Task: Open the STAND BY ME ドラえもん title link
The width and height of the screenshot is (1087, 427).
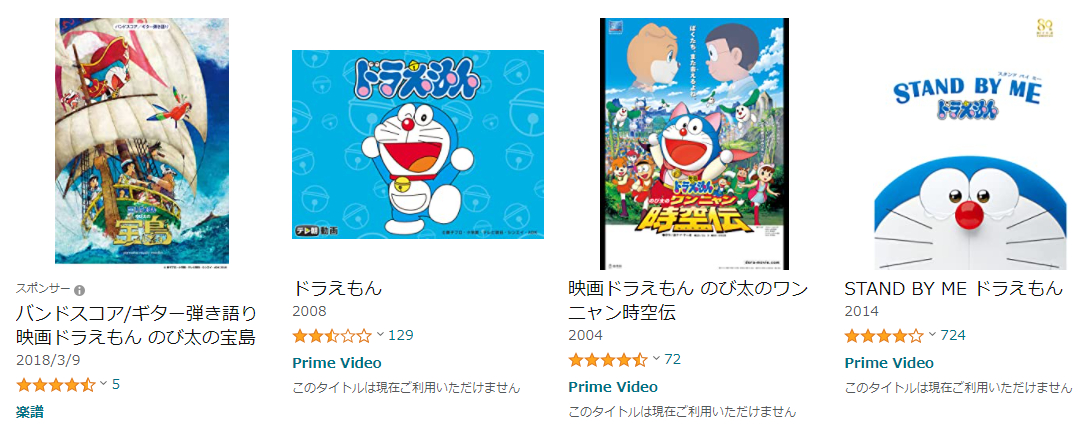Action: [x=953, y=288]
